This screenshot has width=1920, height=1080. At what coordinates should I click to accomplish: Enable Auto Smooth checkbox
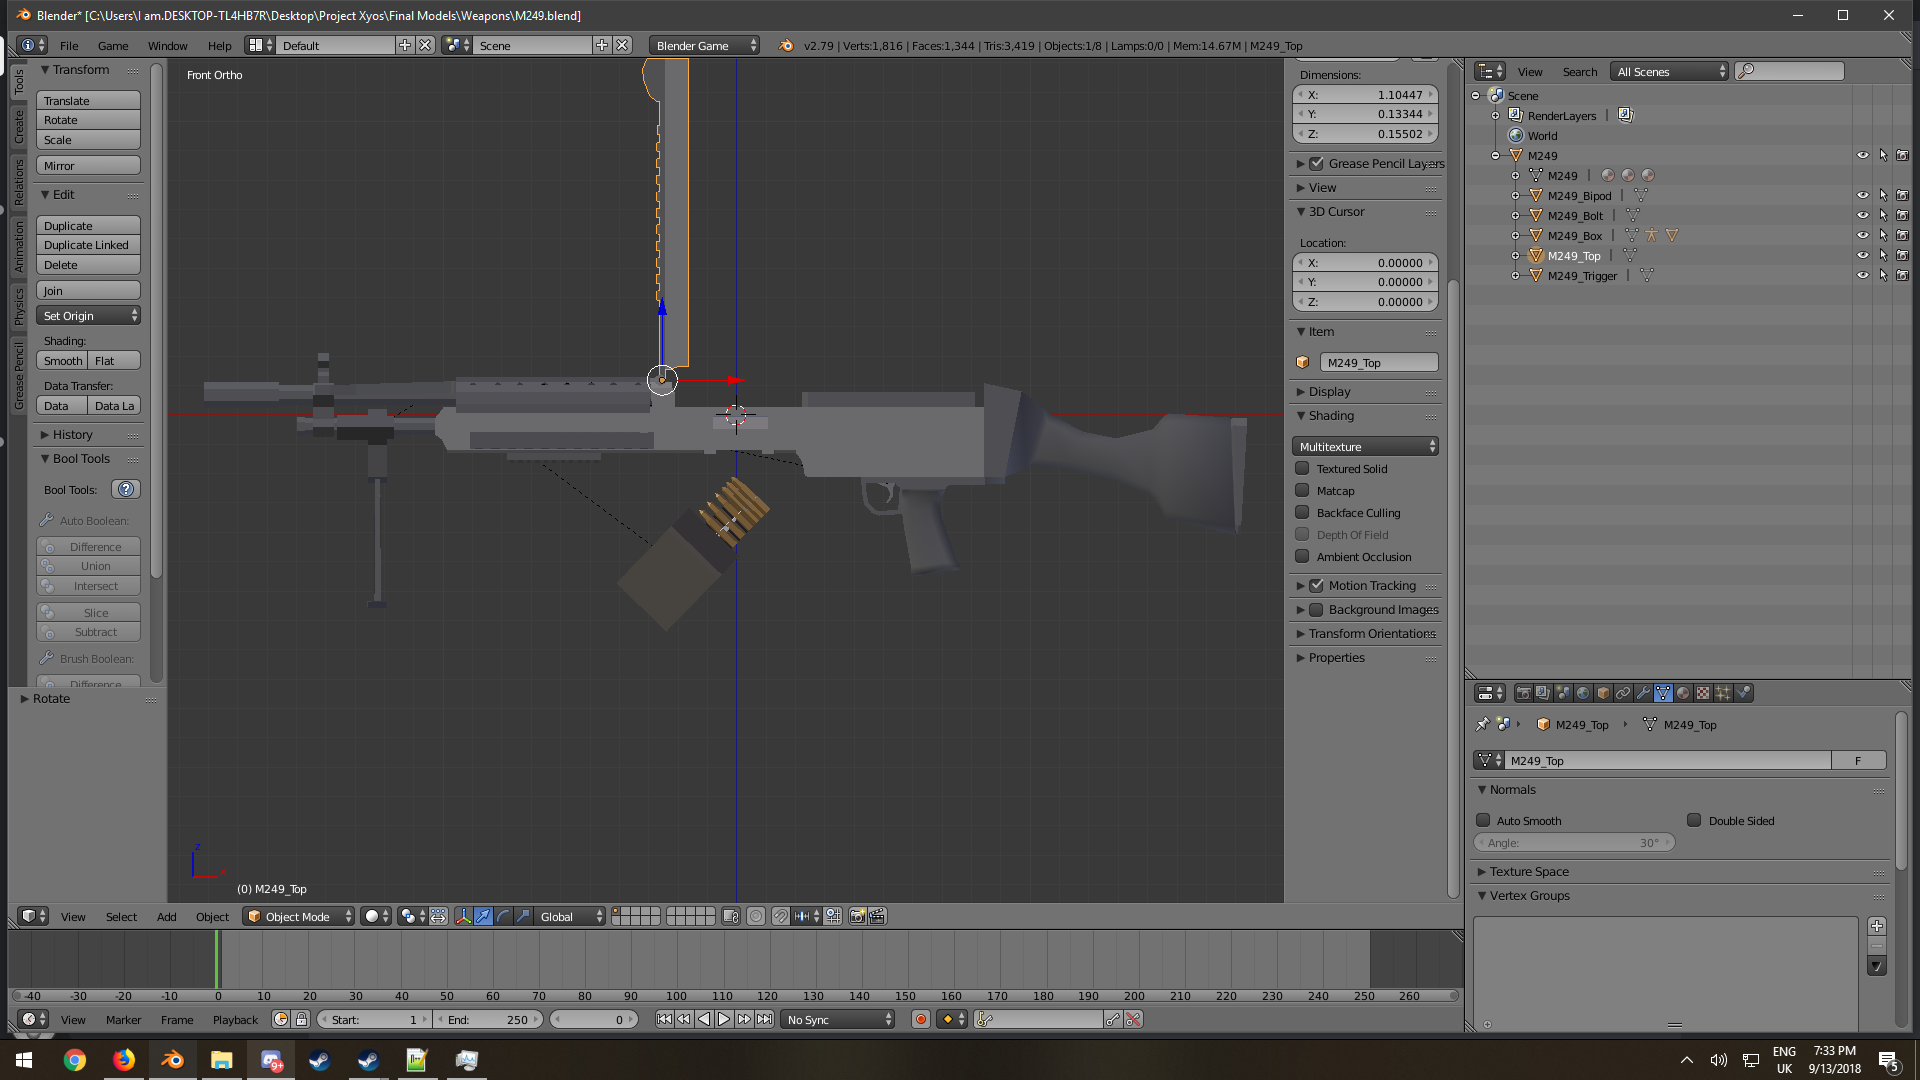point(1483,820)
